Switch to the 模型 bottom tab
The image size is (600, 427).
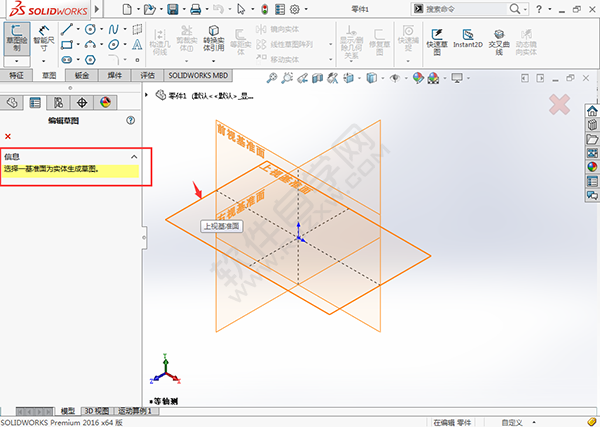point(68,411)
